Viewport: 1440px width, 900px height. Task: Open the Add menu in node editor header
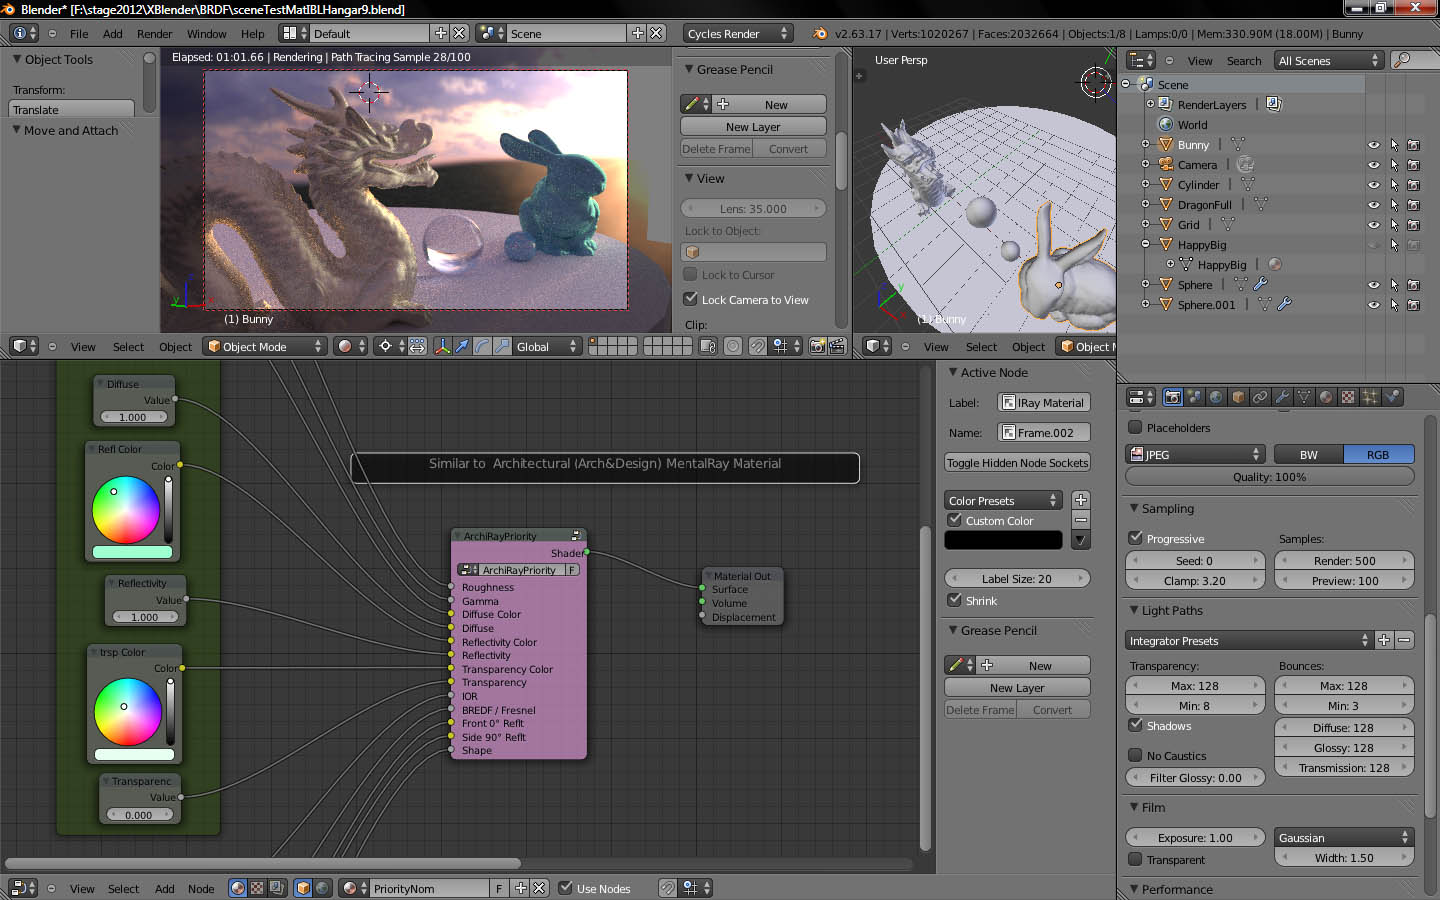click(164, 888)
